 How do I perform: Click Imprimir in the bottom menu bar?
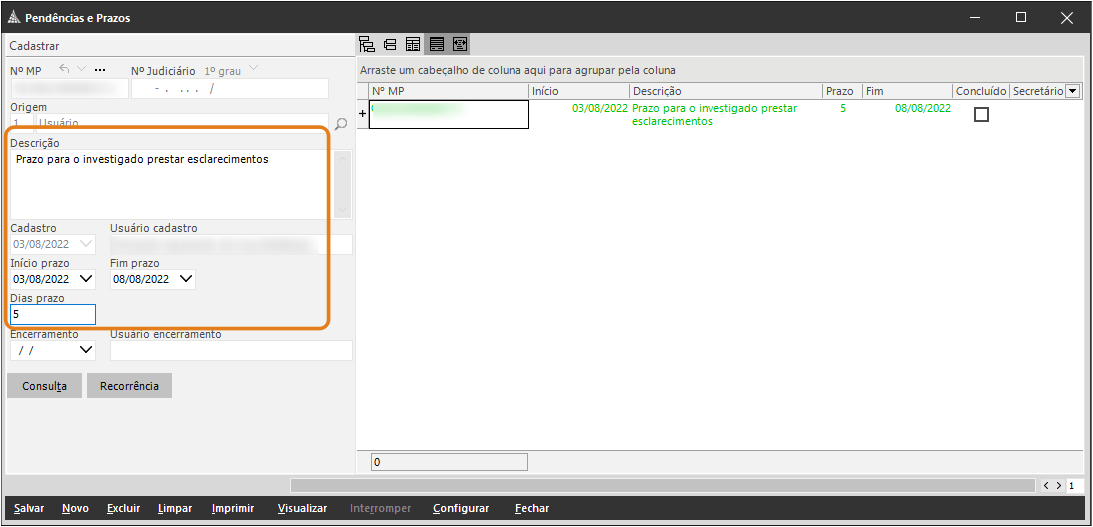tap(233, 509)
